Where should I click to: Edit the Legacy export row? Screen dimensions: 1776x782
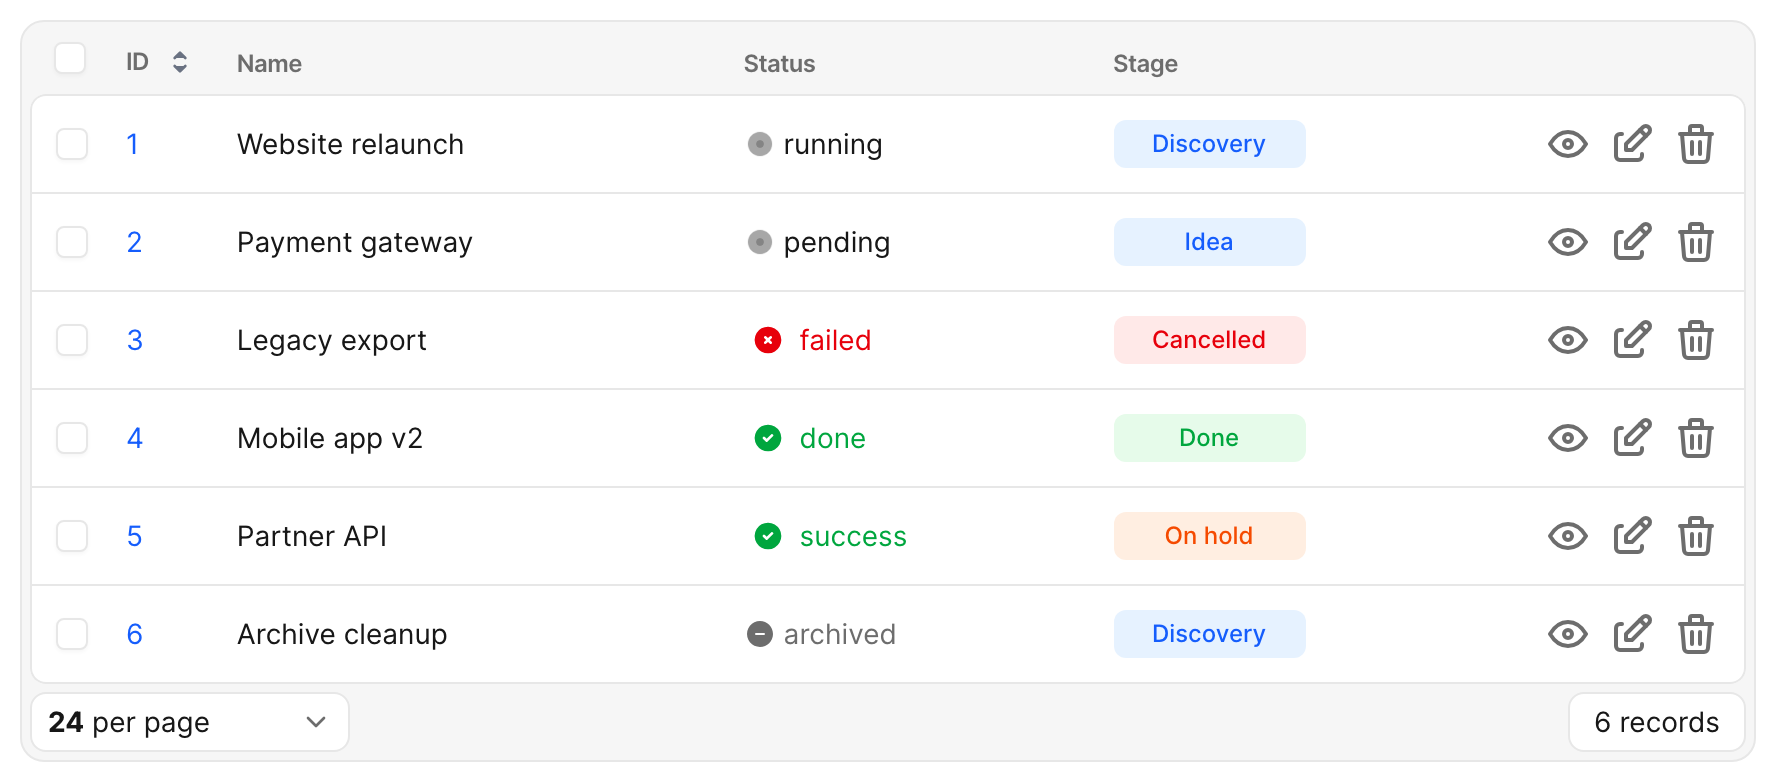tap(1632, 340)
